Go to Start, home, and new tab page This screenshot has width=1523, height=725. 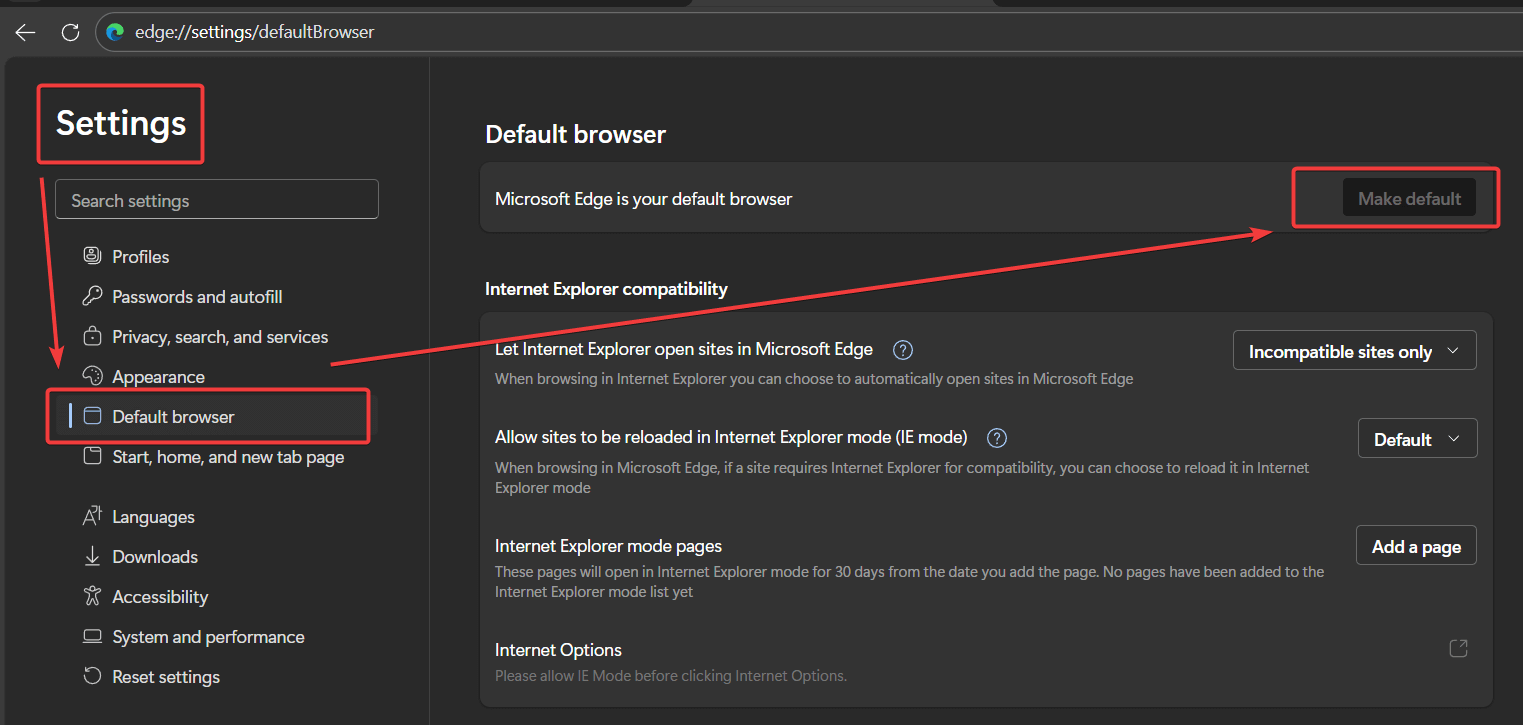point(227,457)
